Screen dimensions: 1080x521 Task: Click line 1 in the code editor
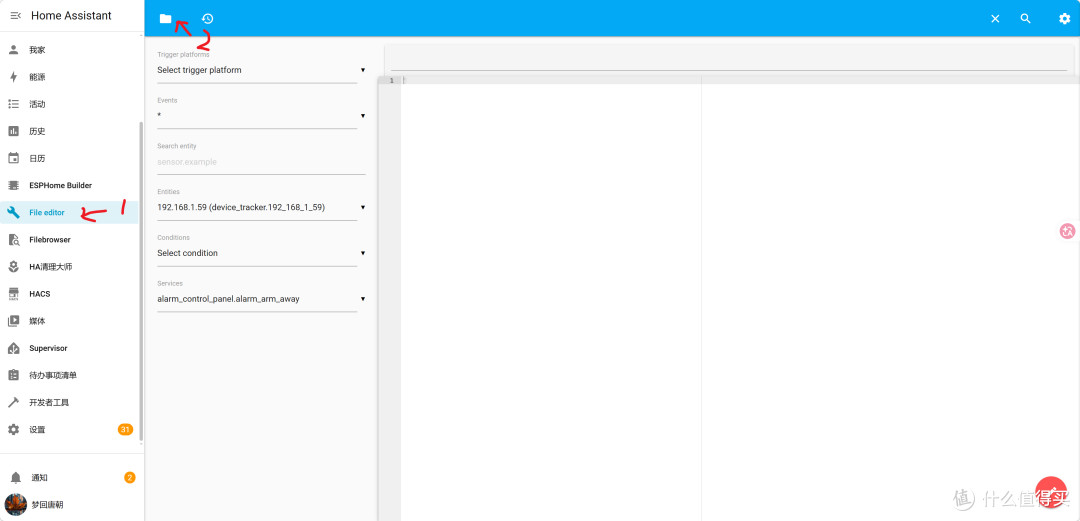click(739, 81)
